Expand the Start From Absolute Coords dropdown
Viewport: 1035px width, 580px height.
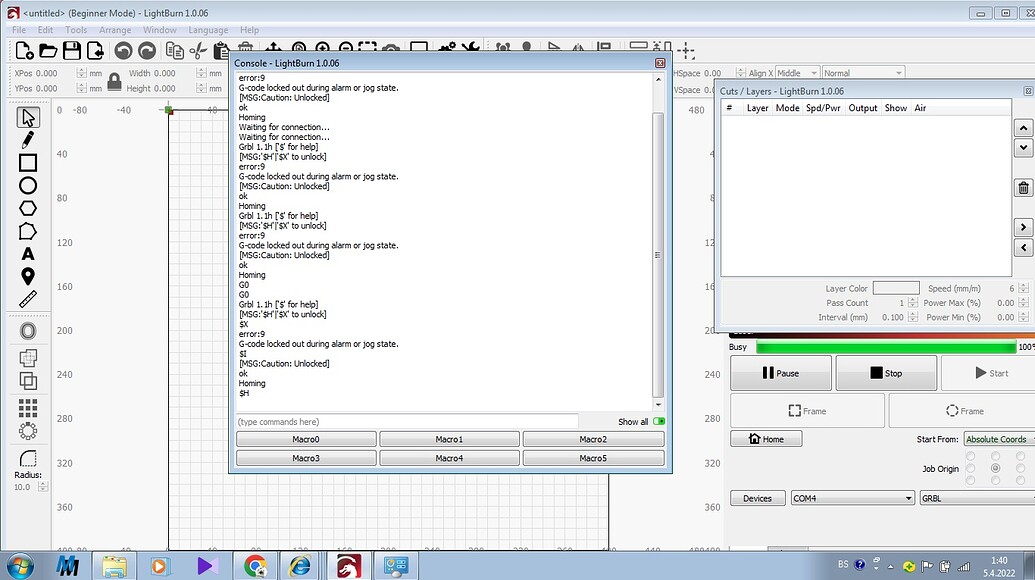(x=998, y=439)
